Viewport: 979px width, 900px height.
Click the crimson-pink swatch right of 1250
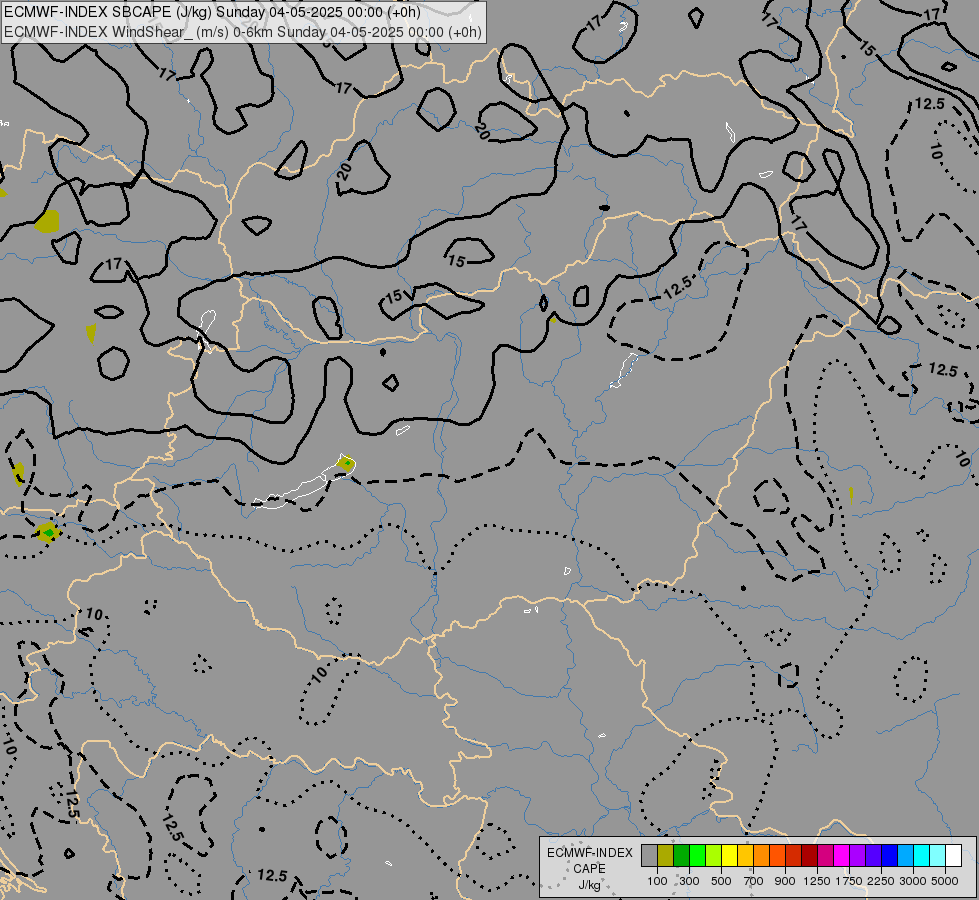click(825, 856)
